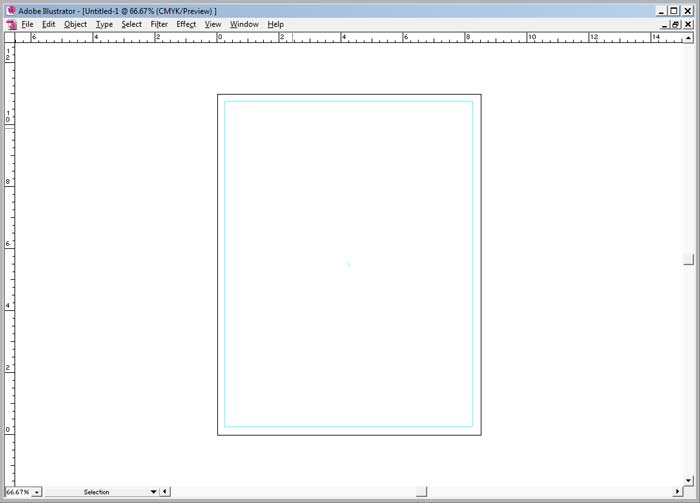
Task: Restore down the Untitled-1 document window
Action: pyautogui.click(x=676, y=25)
